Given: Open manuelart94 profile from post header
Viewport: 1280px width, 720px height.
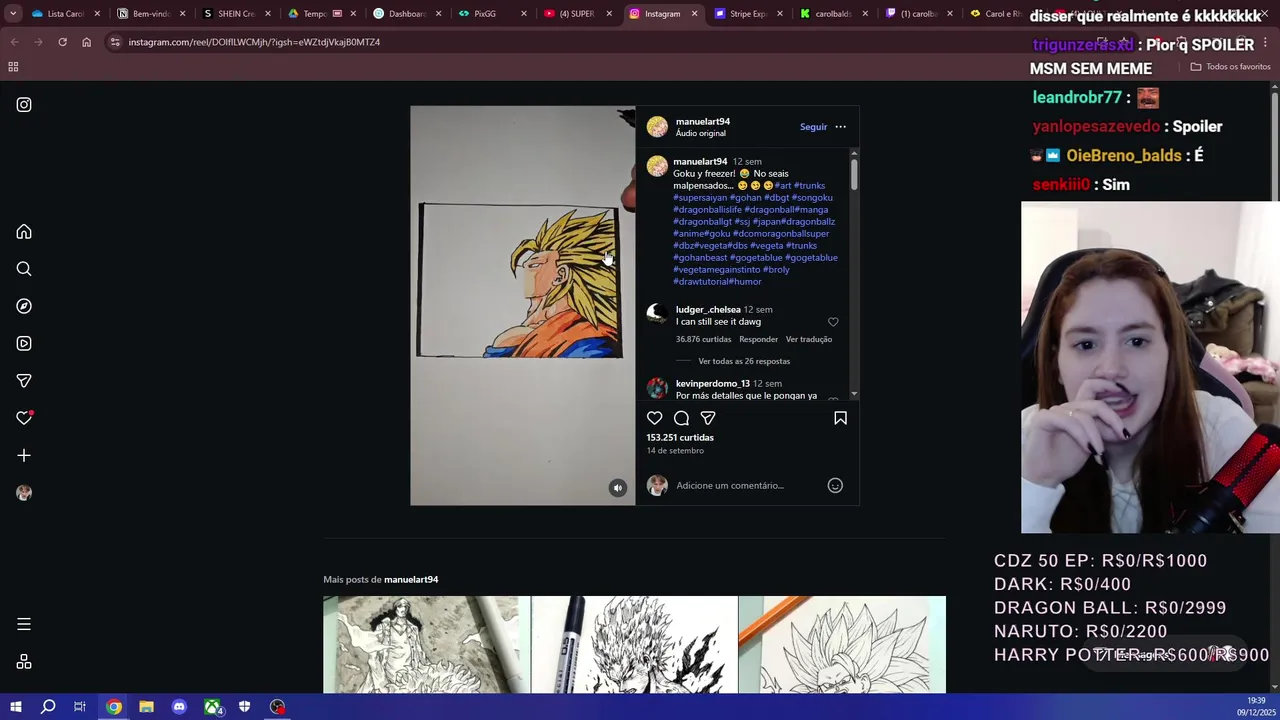Looking at the screenshot, I should click(702, 121).
